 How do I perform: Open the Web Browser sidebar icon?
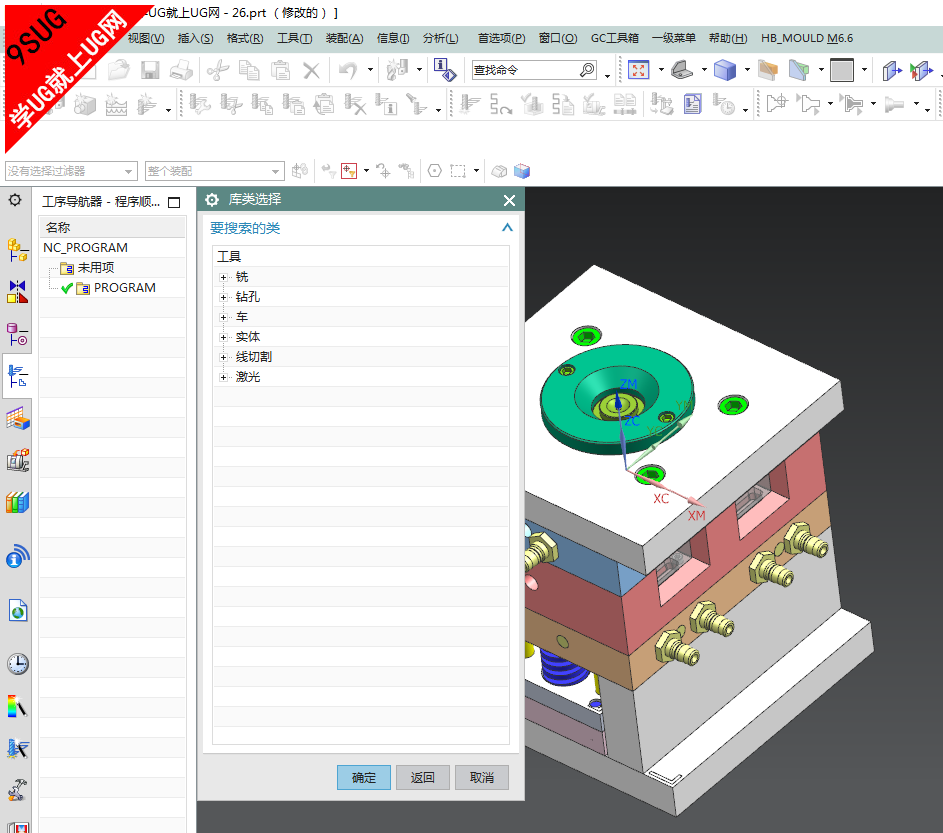[17, 610]
